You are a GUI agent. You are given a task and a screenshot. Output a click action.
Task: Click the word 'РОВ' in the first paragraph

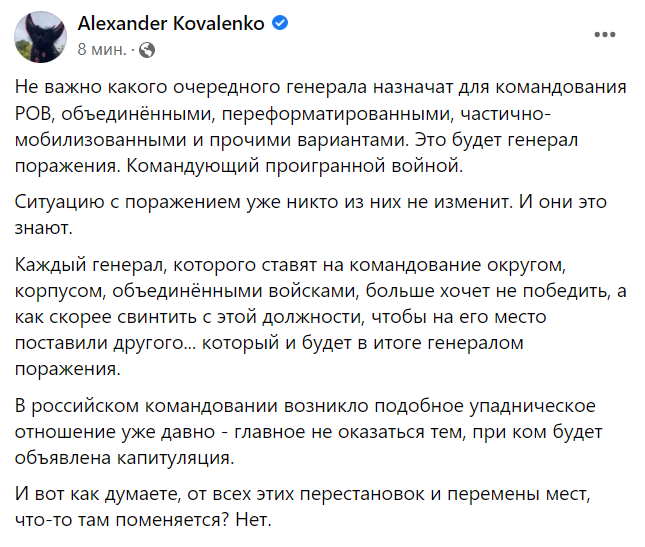[x=32, y=114]
